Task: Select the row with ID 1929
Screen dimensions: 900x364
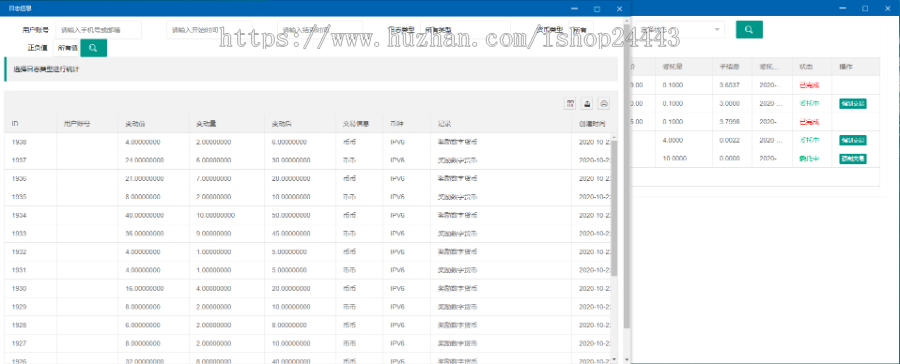Action: click(307, 307)
